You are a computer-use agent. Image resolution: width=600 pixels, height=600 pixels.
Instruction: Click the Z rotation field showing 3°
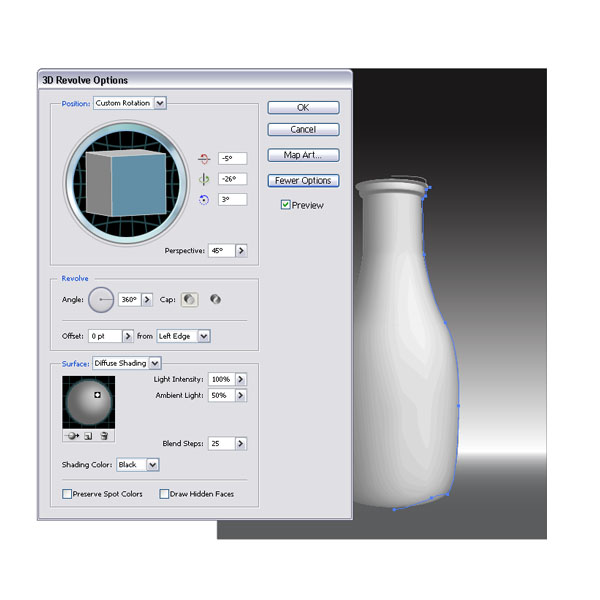coord(233,199)
